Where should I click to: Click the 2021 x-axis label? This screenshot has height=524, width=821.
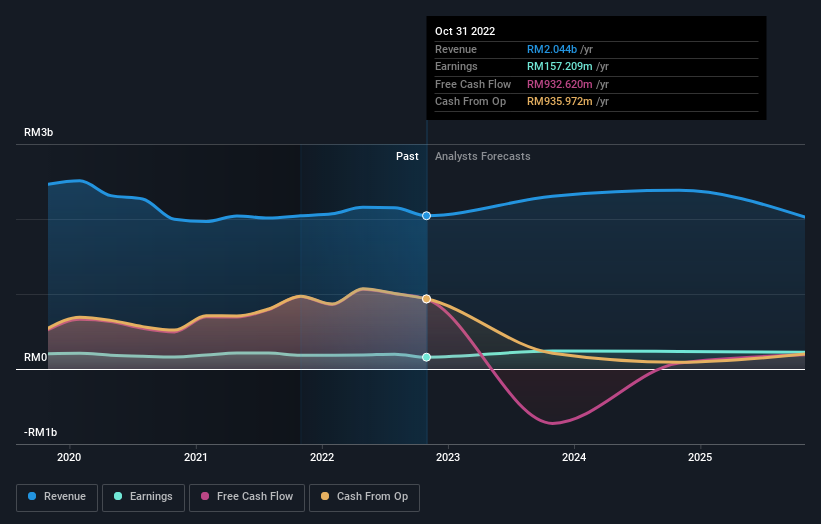pyautogui.click(x=196, y=457)
